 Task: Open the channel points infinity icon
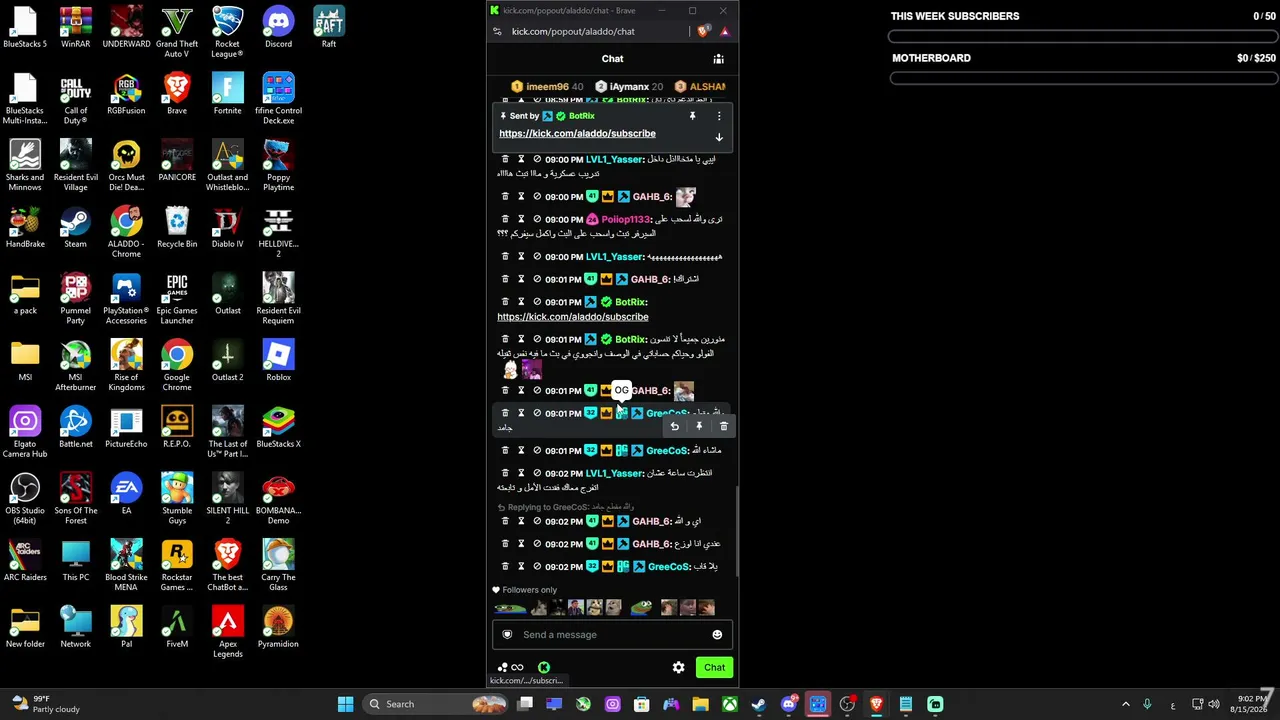click(x=517, y=667)
